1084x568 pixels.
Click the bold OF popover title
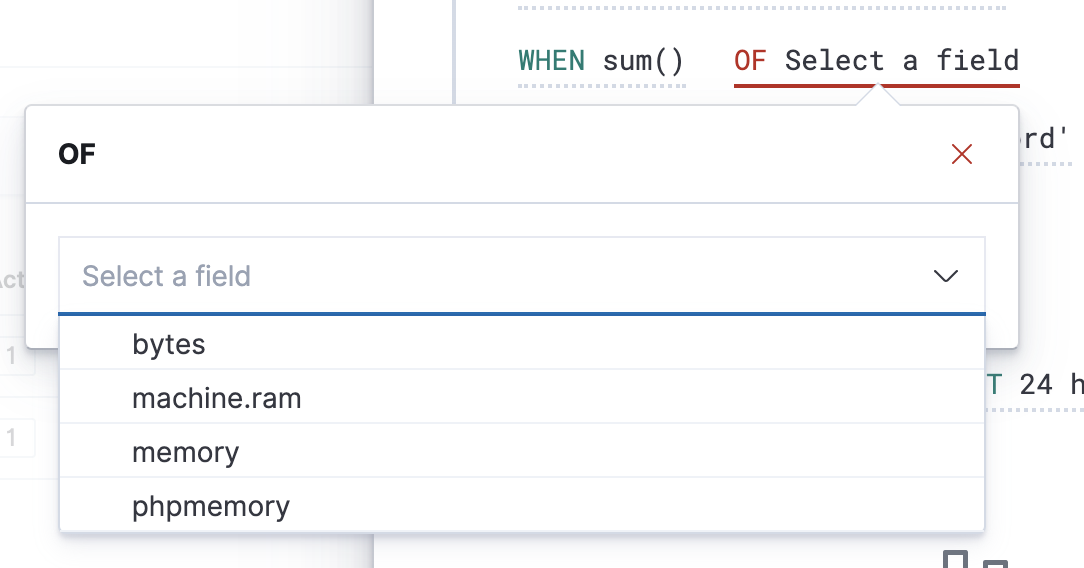point(77,155)
